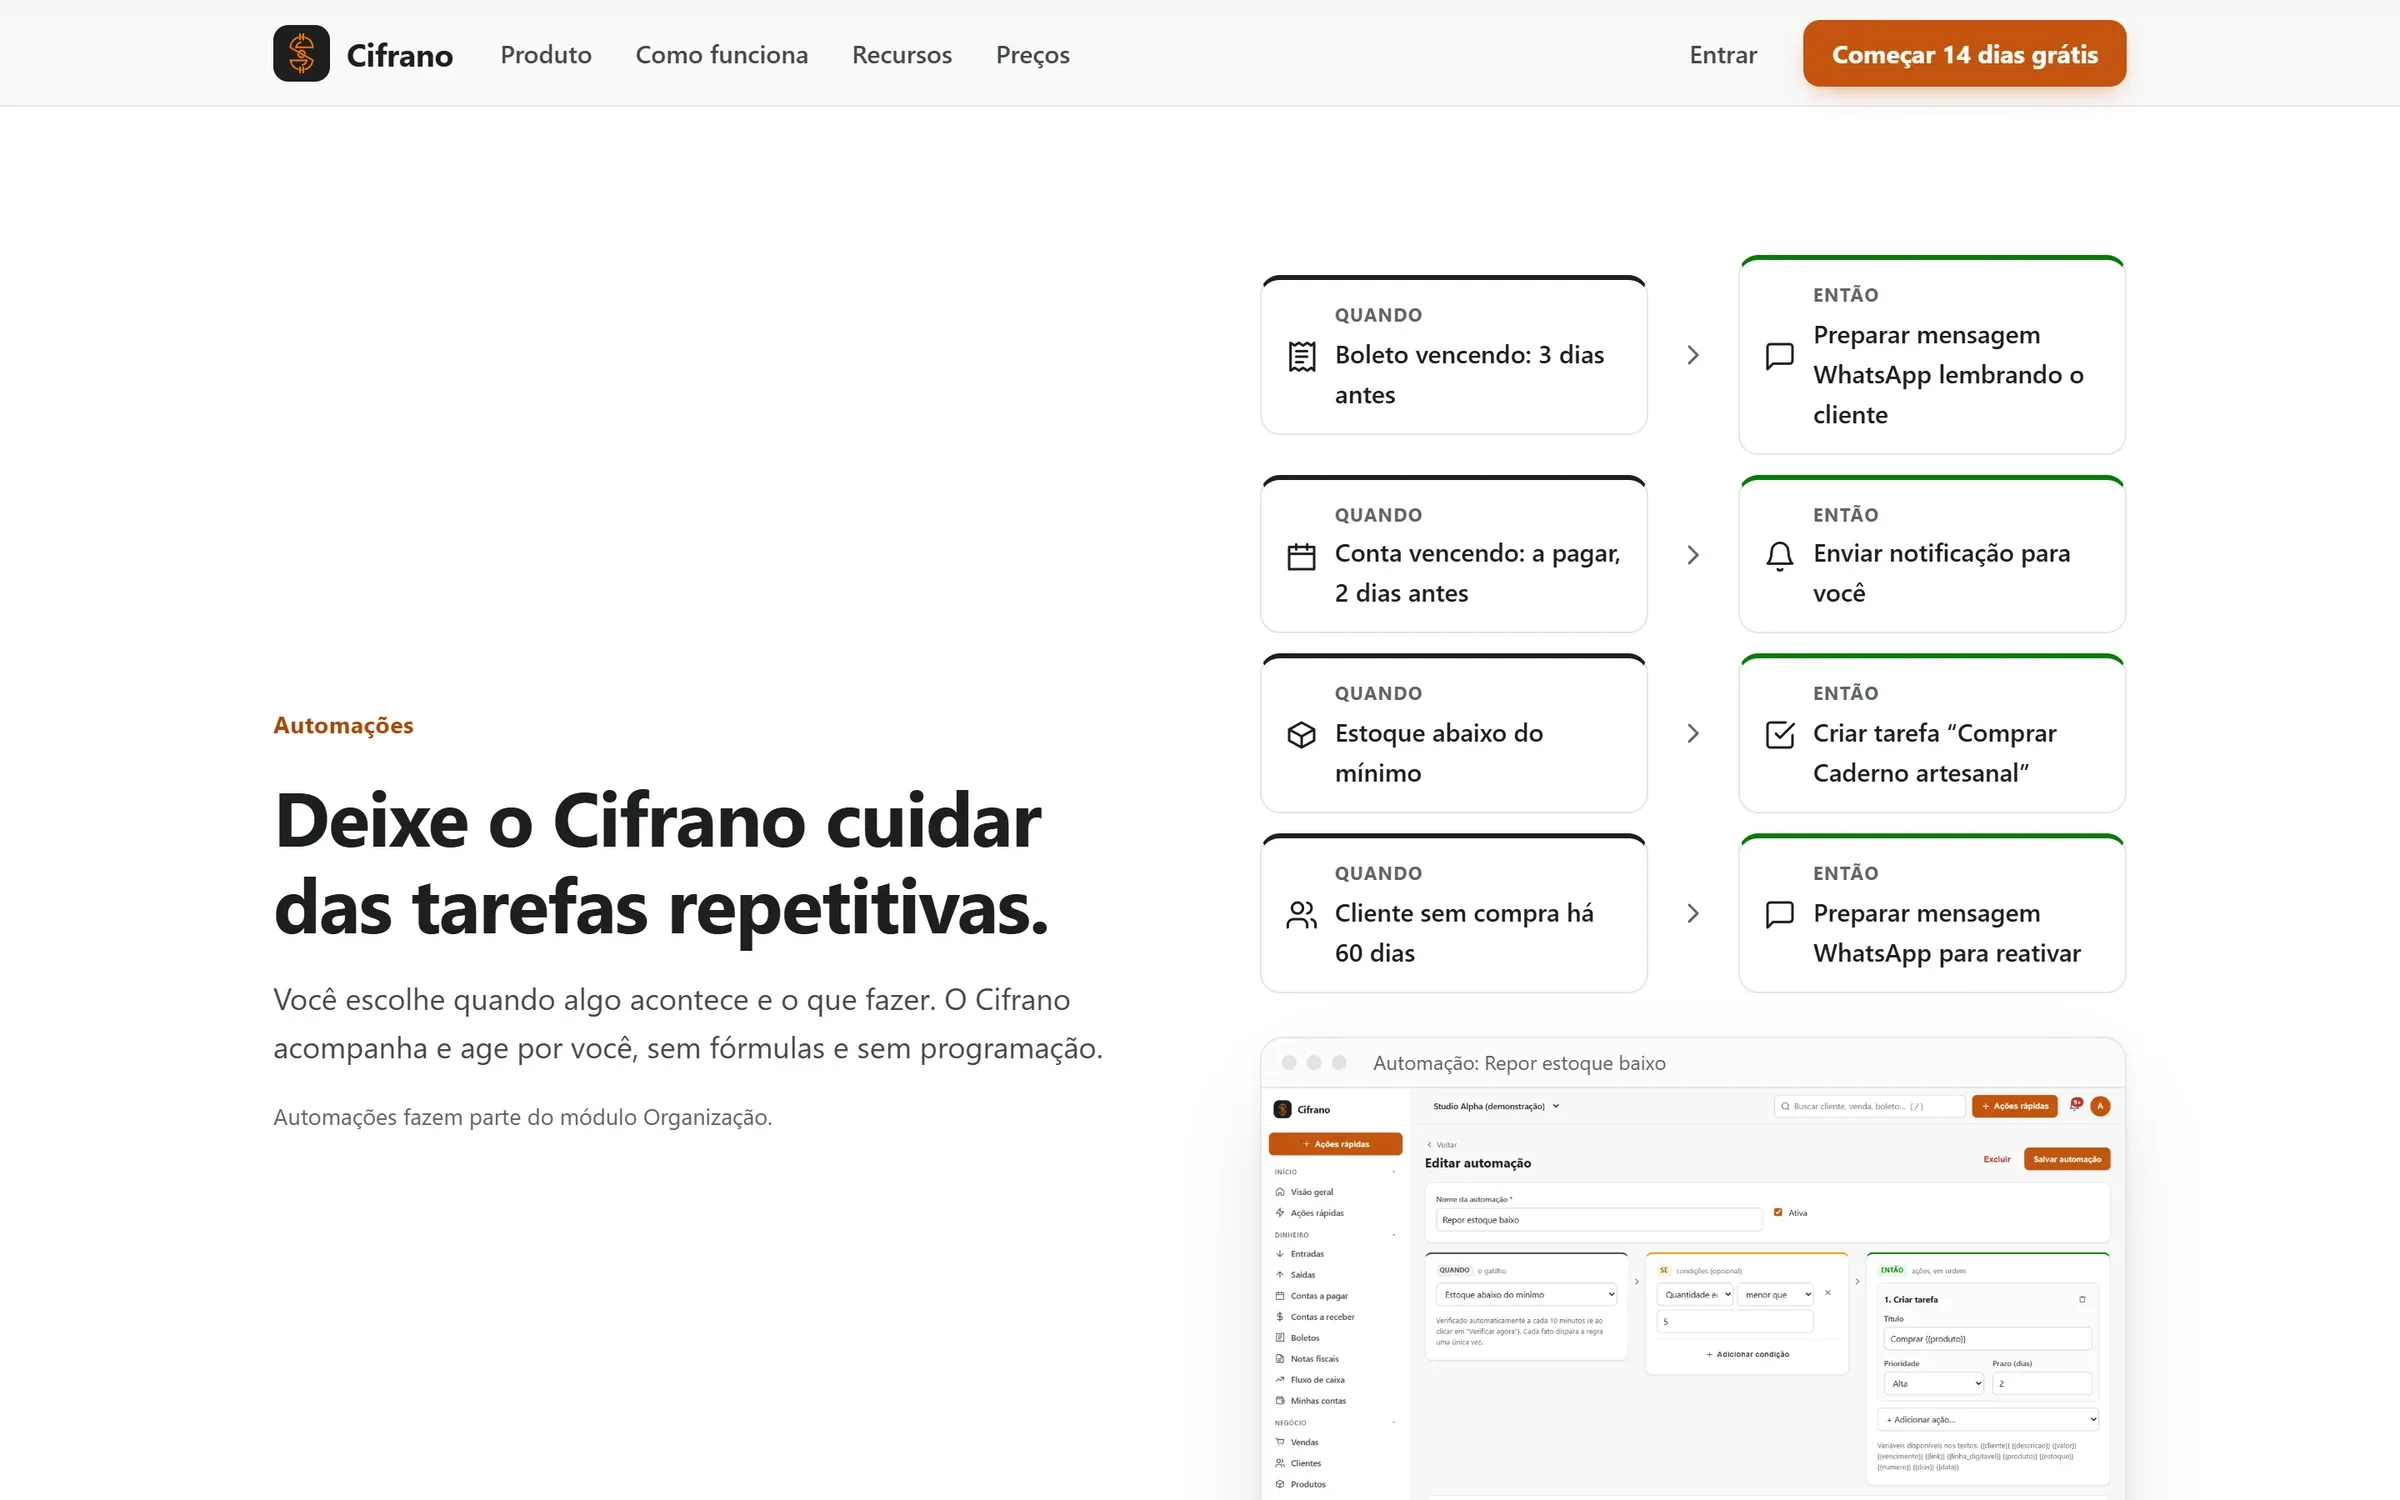Viewport: 2400px width, 1500px height.
Task: Click the Automações orange section label
Action: (343, 725)
